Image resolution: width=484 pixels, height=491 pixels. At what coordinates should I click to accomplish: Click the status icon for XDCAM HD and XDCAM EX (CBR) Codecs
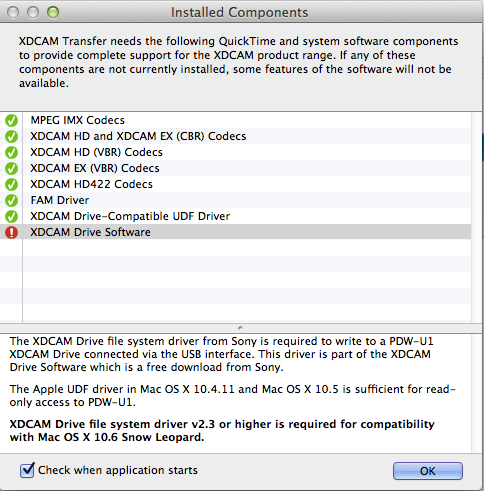point(11,136)
